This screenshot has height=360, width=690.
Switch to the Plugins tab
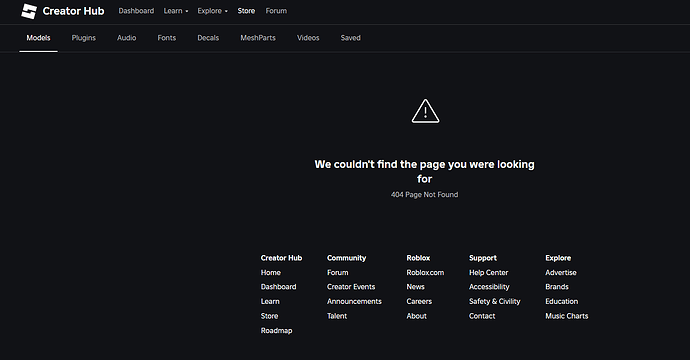coord(84,38)
